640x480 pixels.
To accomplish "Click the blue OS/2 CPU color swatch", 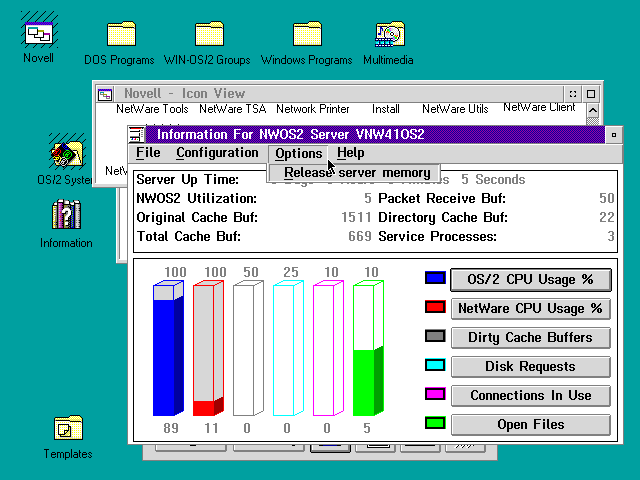I will (435, 278).
